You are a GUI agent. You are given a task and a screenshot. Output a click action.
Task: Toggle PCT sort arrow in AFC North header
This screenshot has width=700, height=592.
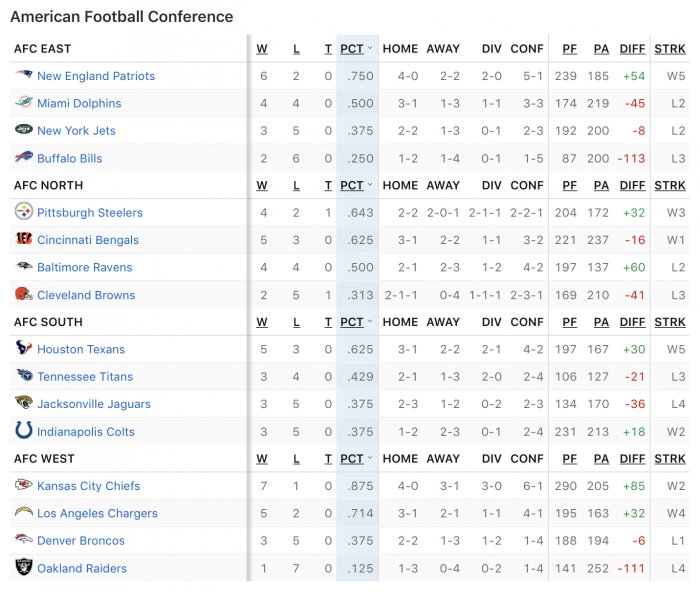tap(370, 185)
